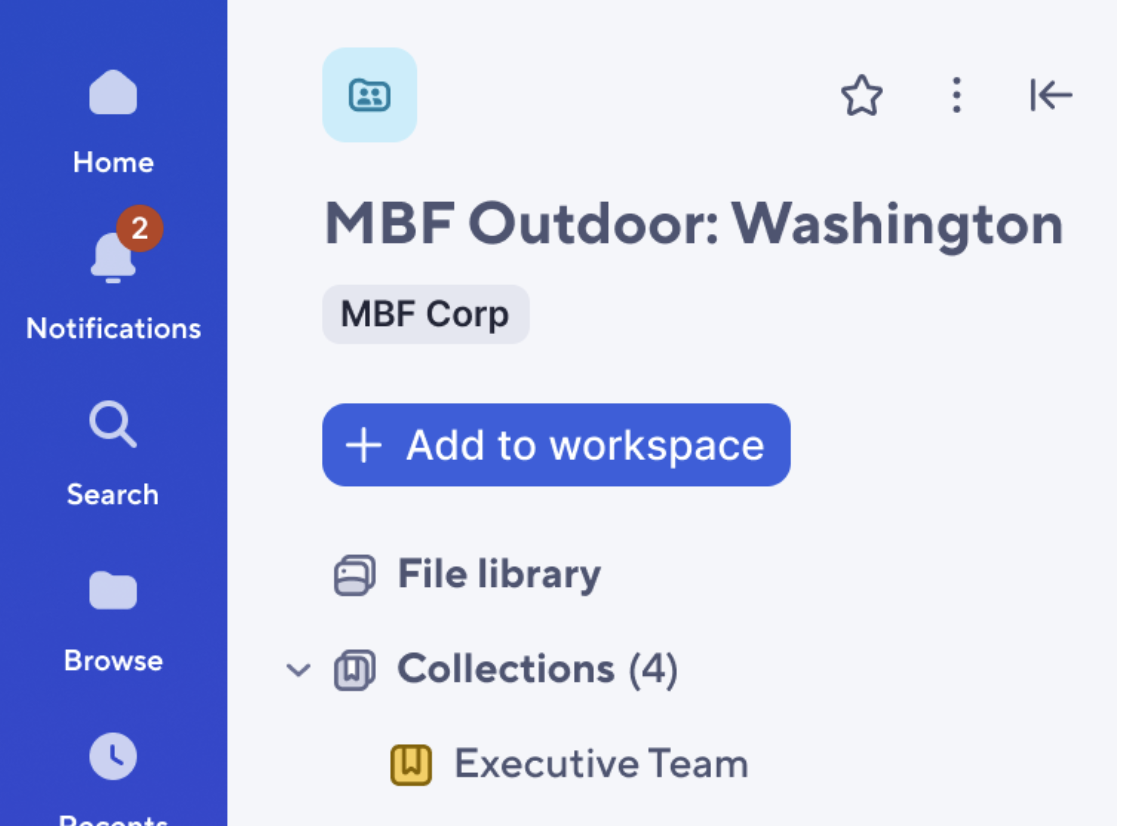The image size is (1124, 830).
Task: Click the Collections stacked bookmark icon
Action: coord(354,670)
